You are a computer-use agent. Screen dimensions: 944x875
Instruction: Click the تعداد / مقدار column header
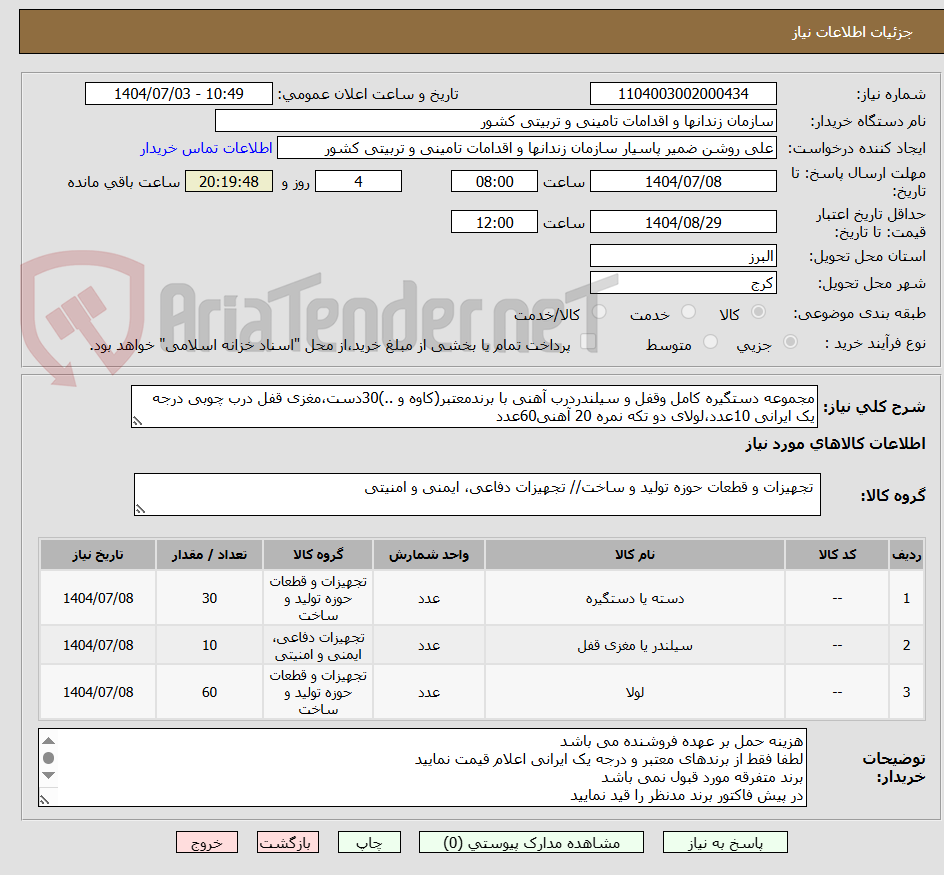[210, 555]
